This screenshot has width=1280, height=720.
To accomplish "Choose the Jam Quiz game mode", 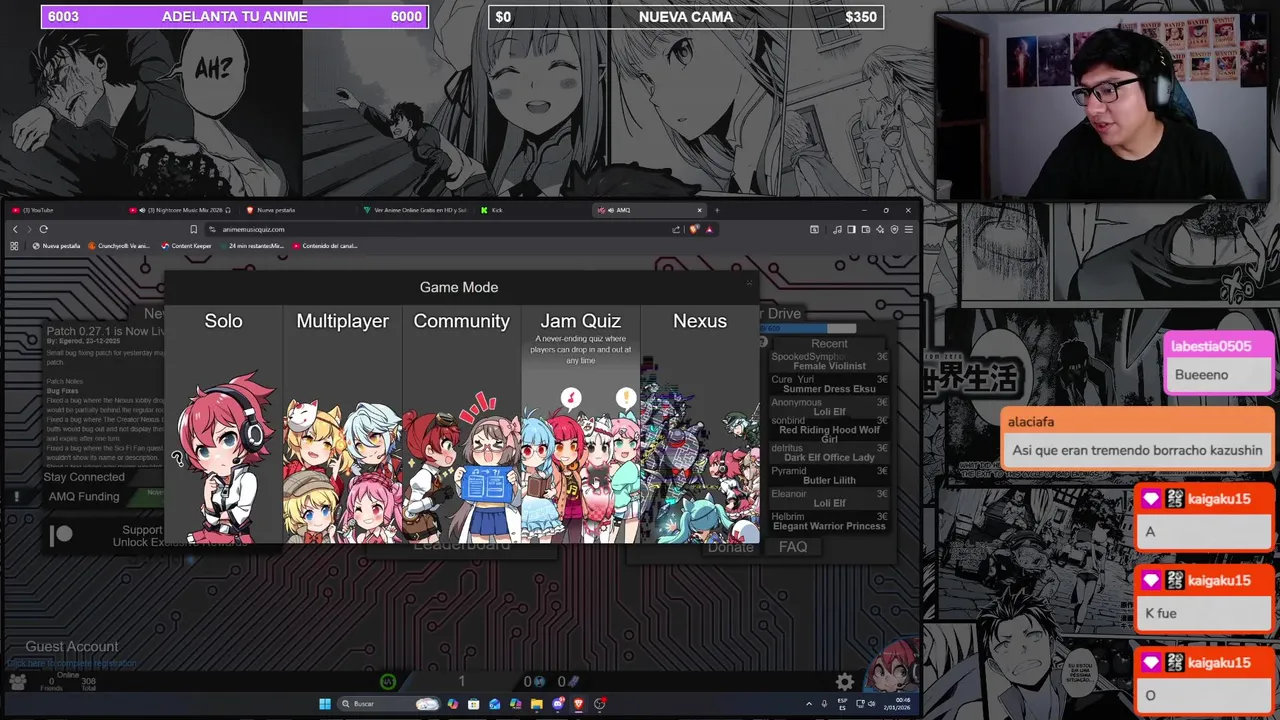I will 580,425.
